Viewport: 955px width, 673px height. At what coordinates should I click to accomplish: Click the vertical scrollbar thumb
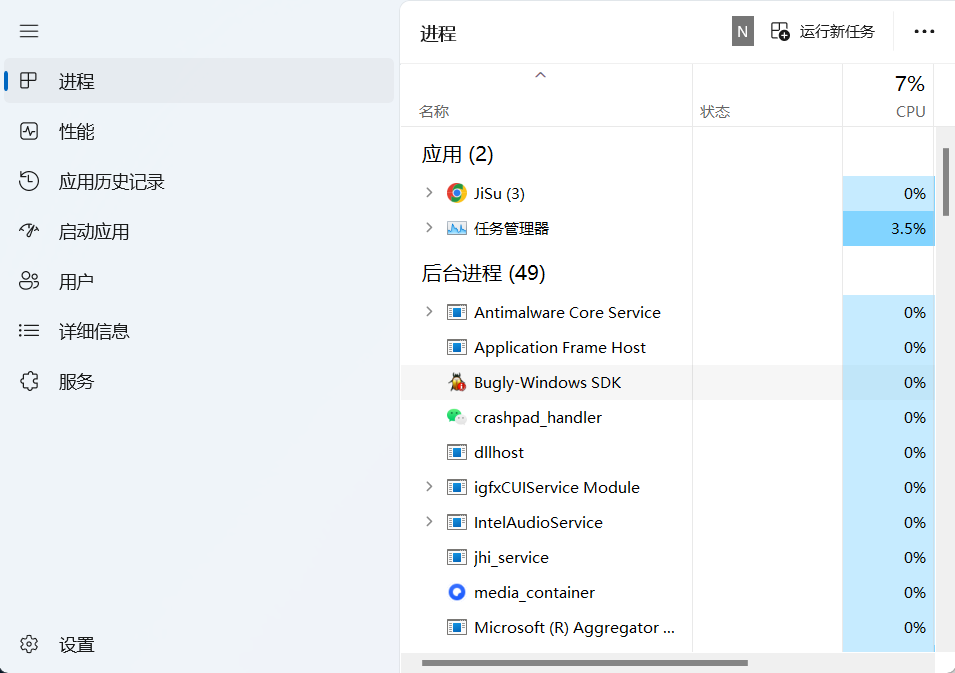pyautogui.click(x=945, y=182)
